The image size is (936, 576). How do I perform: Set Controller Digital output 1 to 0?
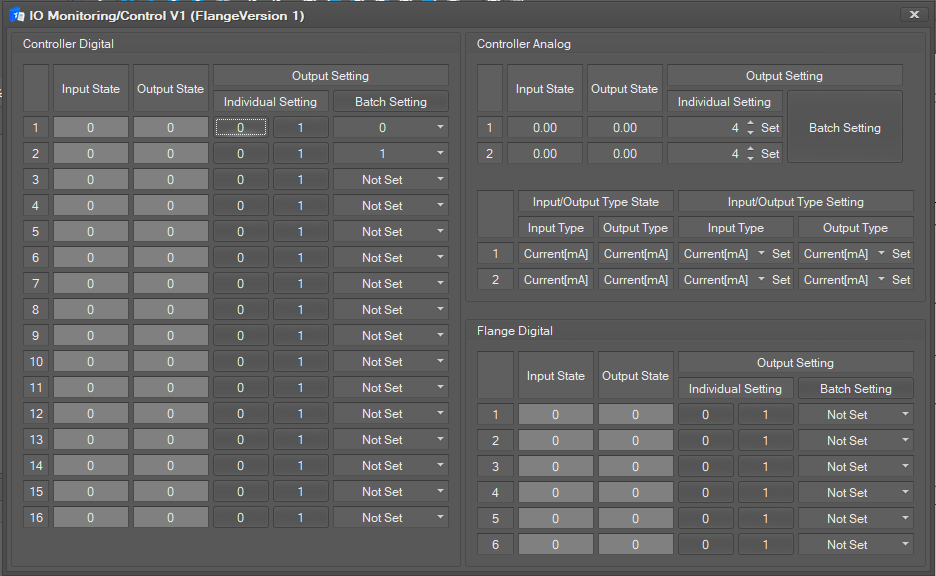tap(240, 128)
